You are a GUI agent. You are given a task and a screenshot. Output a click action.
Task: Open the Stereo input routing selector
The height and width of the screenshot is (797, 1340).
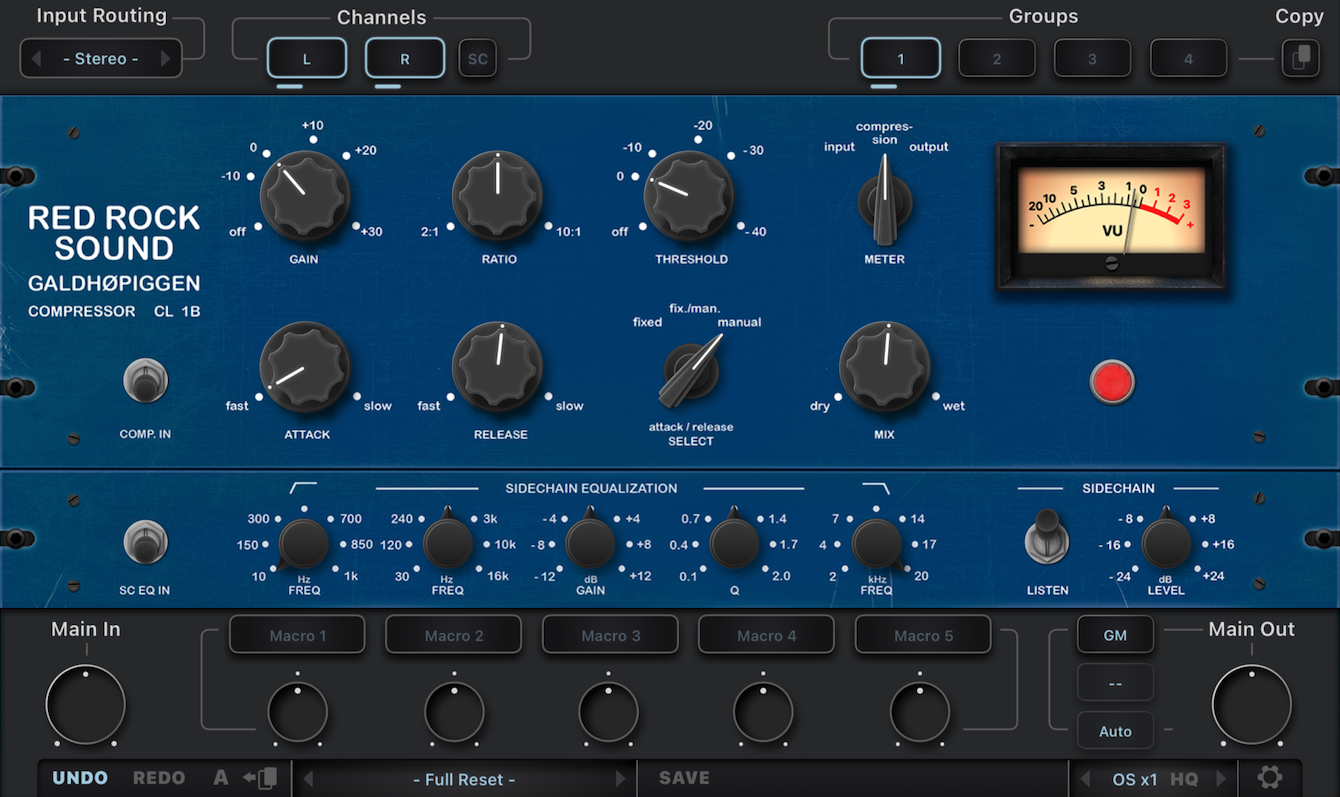tap(101, 59)
